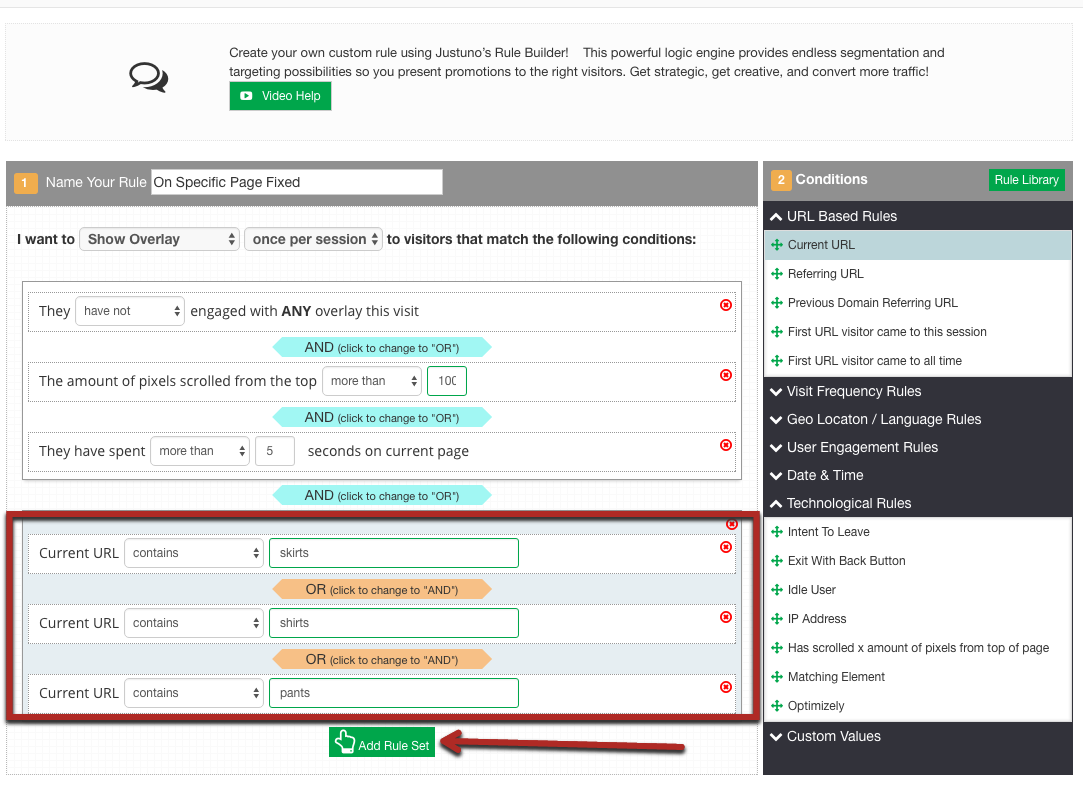Click the drag icon beside Referring URL
The image size is (1083, 798).
point(777,274)
